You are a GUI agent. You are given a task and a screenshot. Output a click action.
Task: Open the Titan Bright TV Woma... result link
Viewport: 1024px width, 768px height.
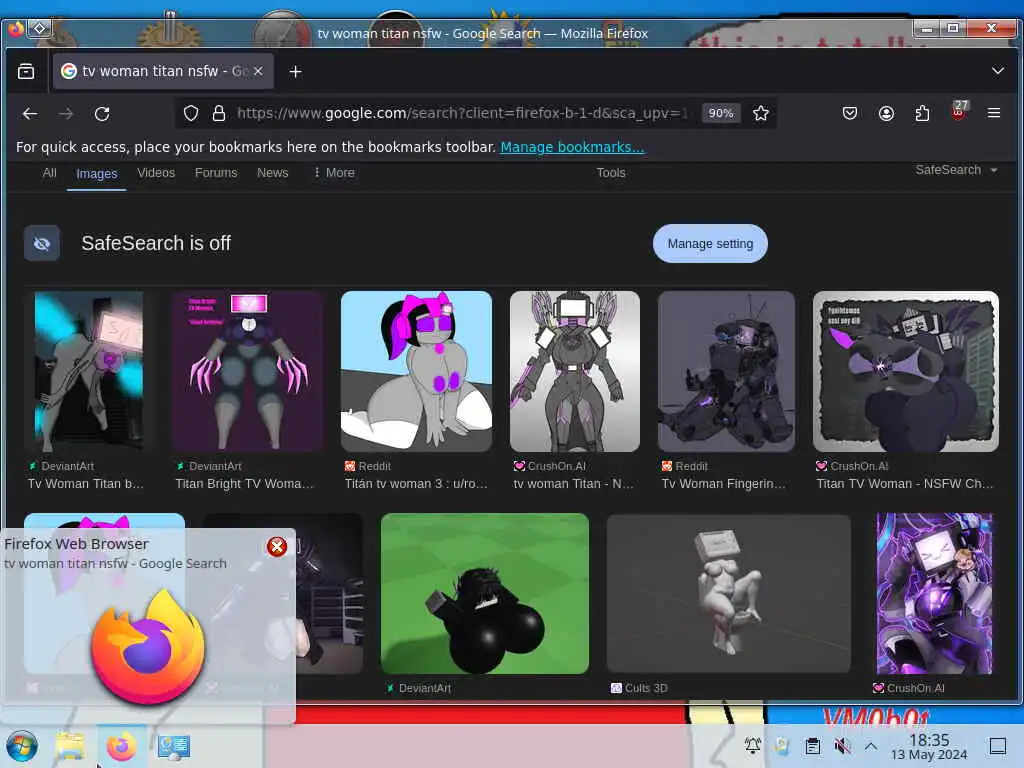[245, 484]
